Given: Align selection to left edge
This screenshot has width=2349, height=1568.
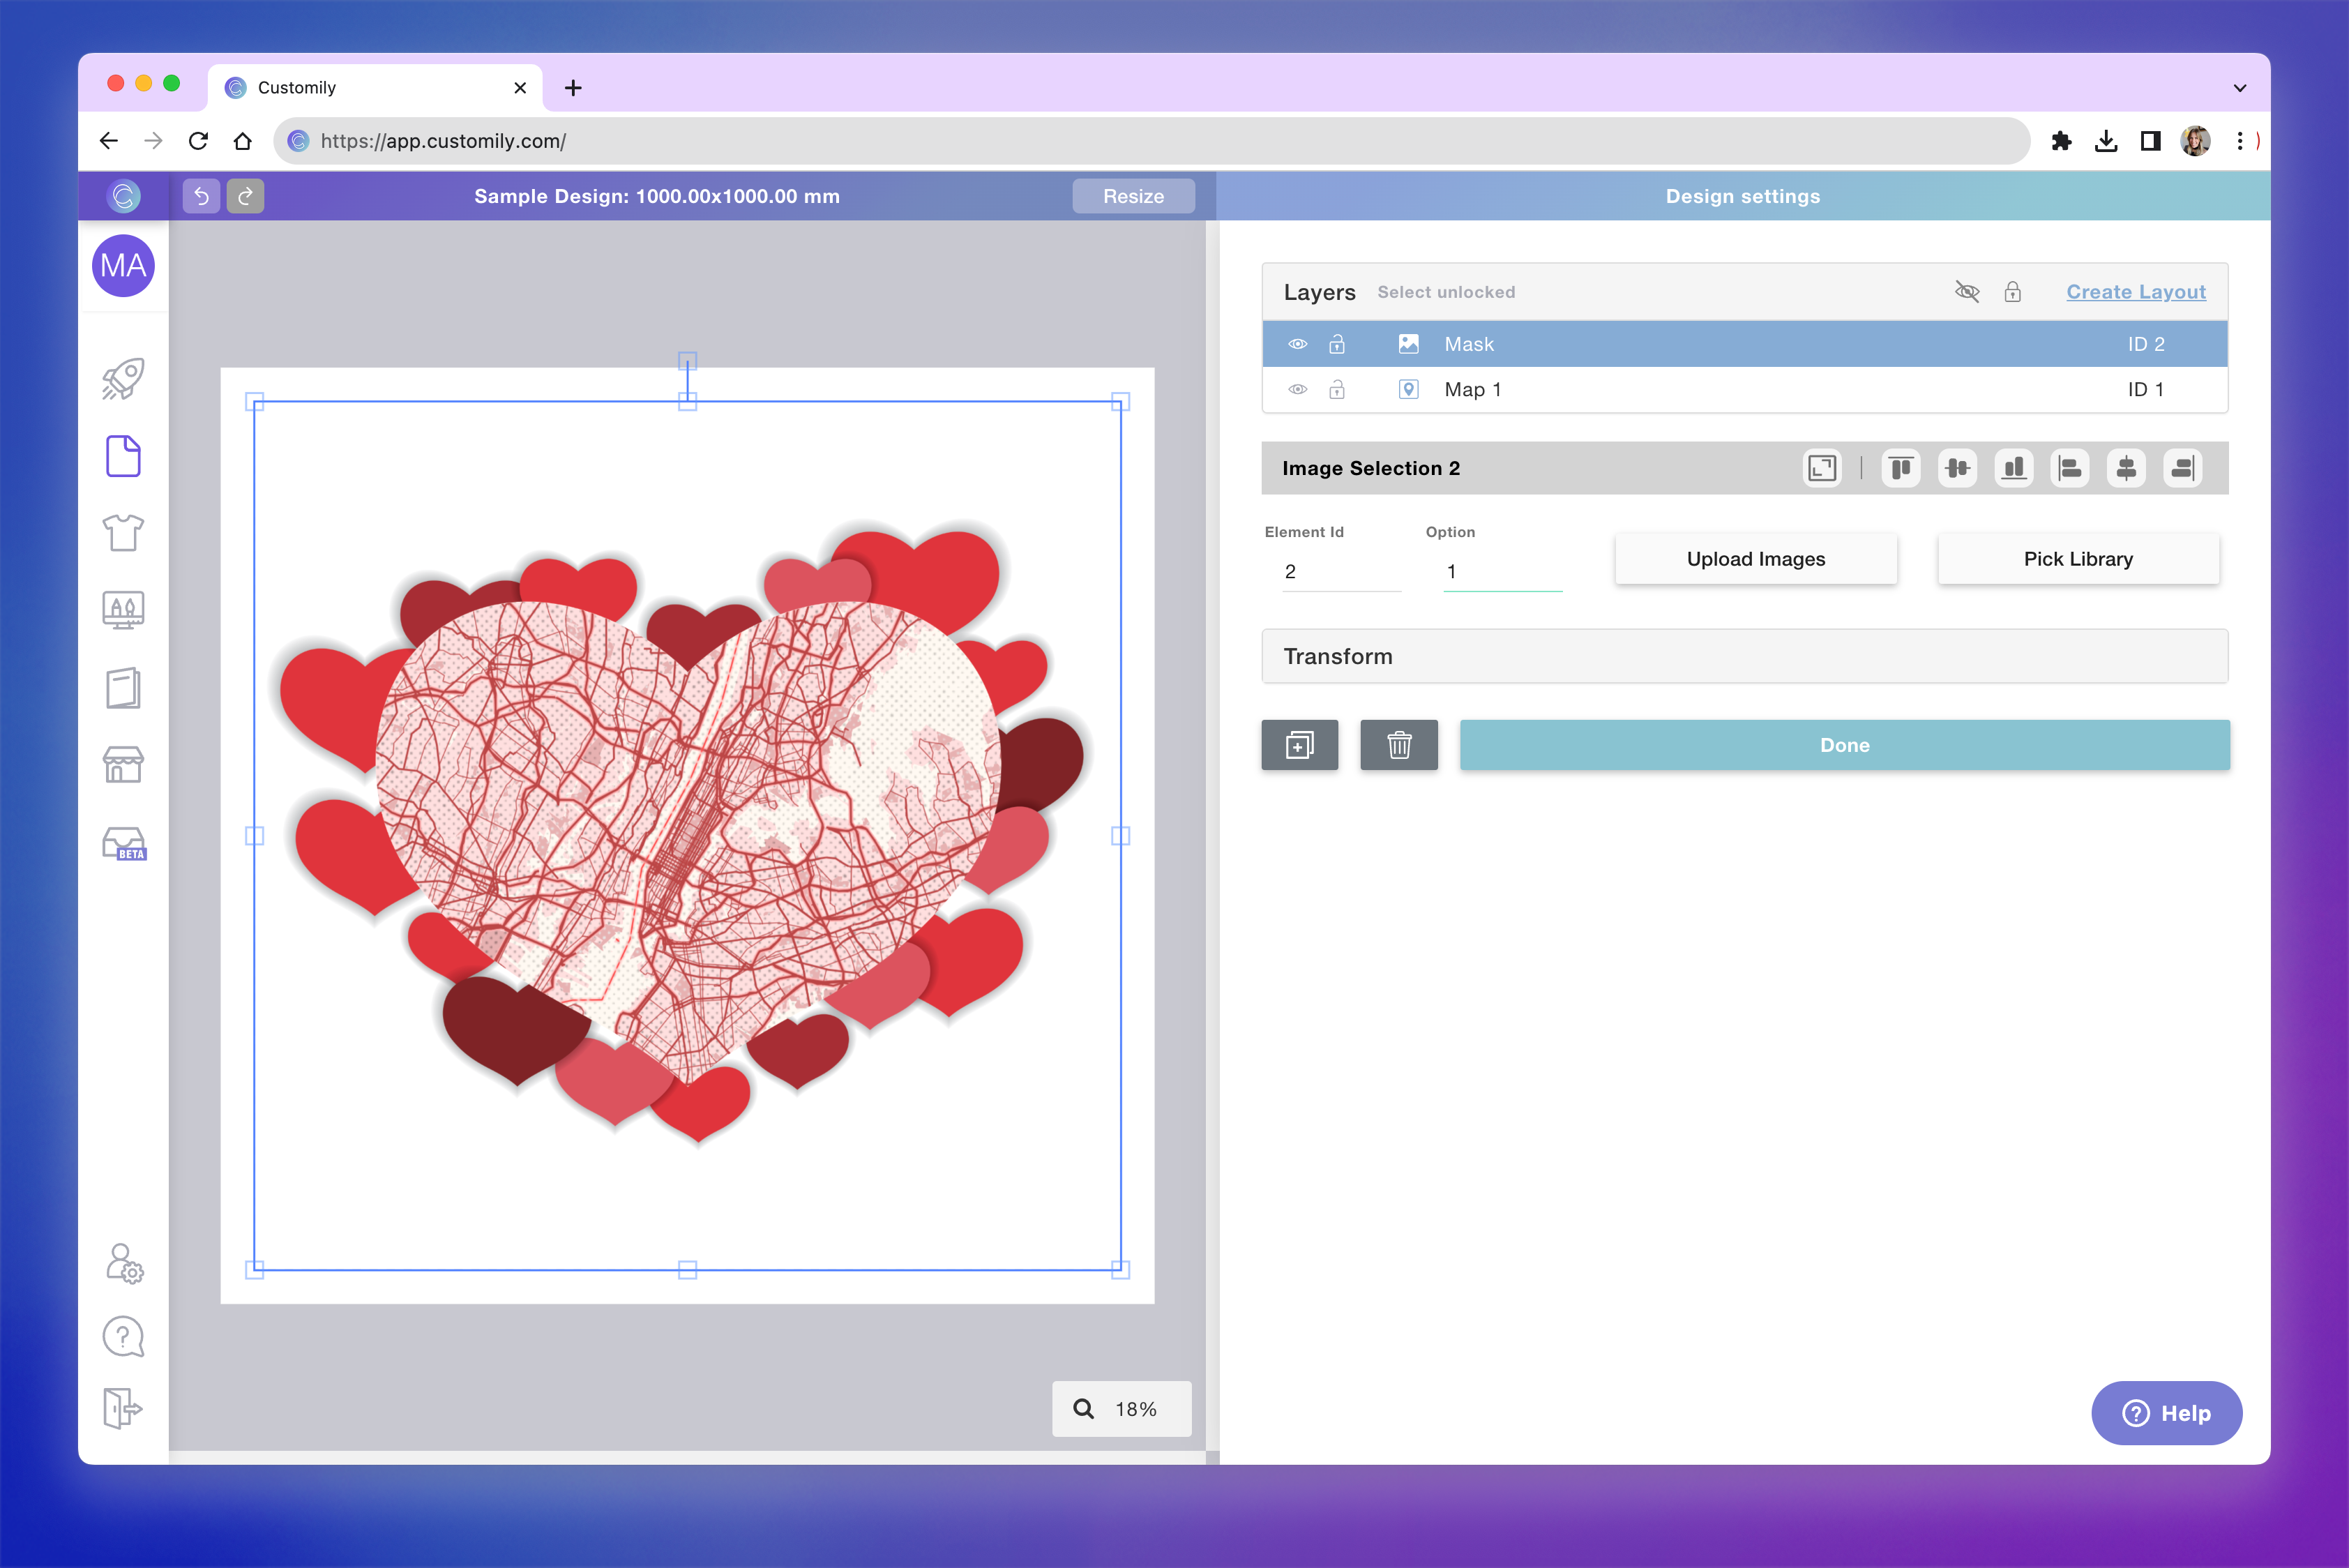Looking at the screenshot, I should tap(2069, 468).
